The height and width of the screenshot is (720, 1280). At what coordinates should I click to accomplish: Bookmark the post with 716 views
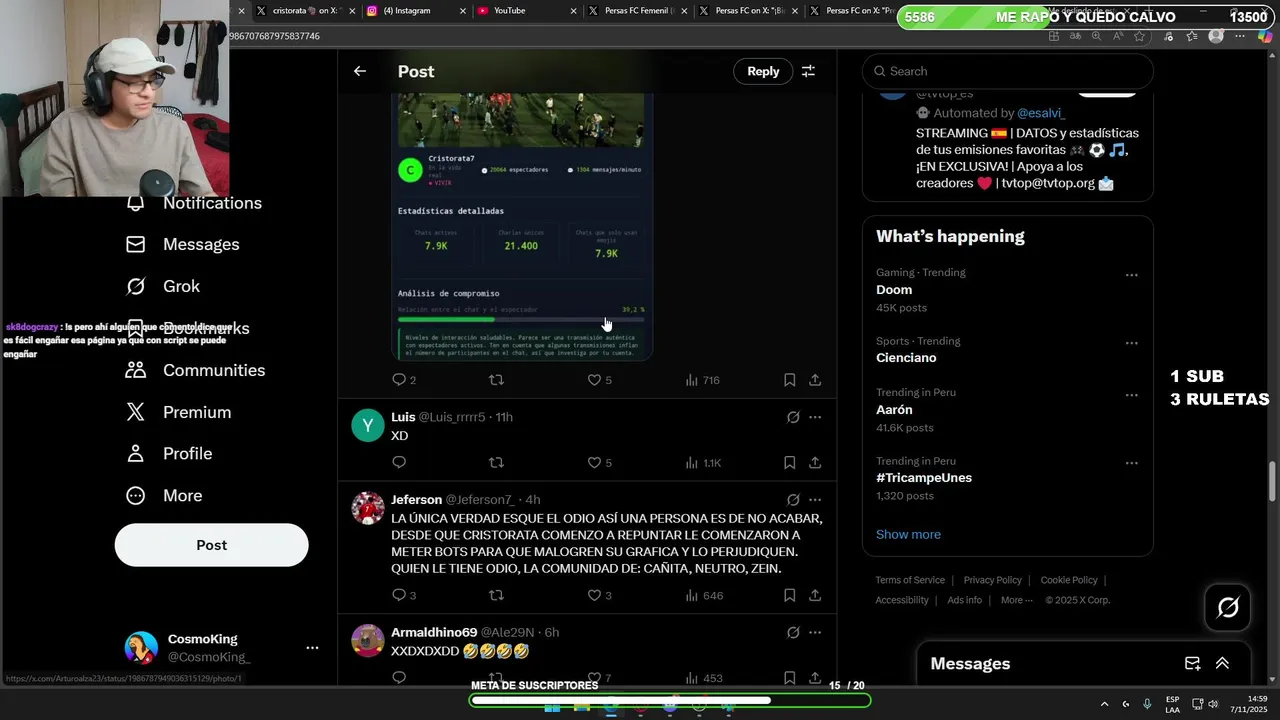790,380
